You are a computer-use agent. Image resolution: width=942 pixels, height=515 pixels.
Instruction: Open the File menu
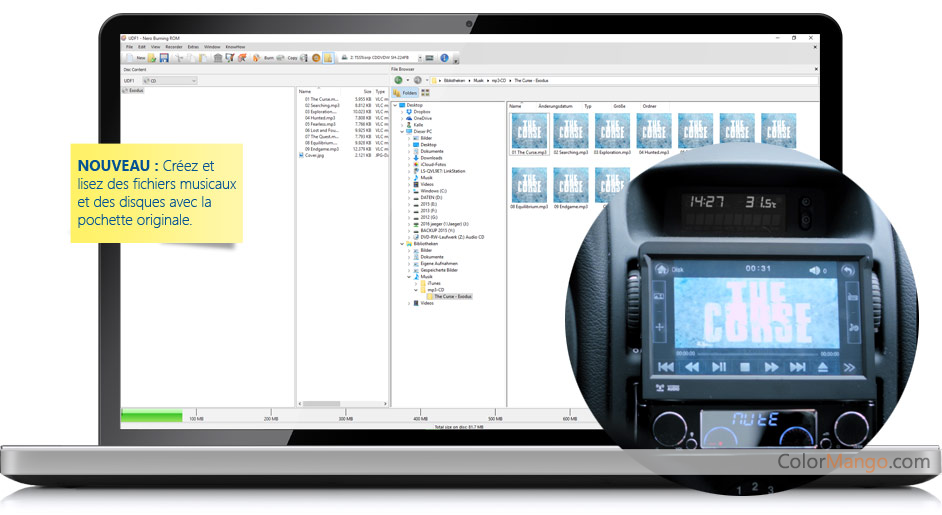pyautogui.click(x=129, y=47)
